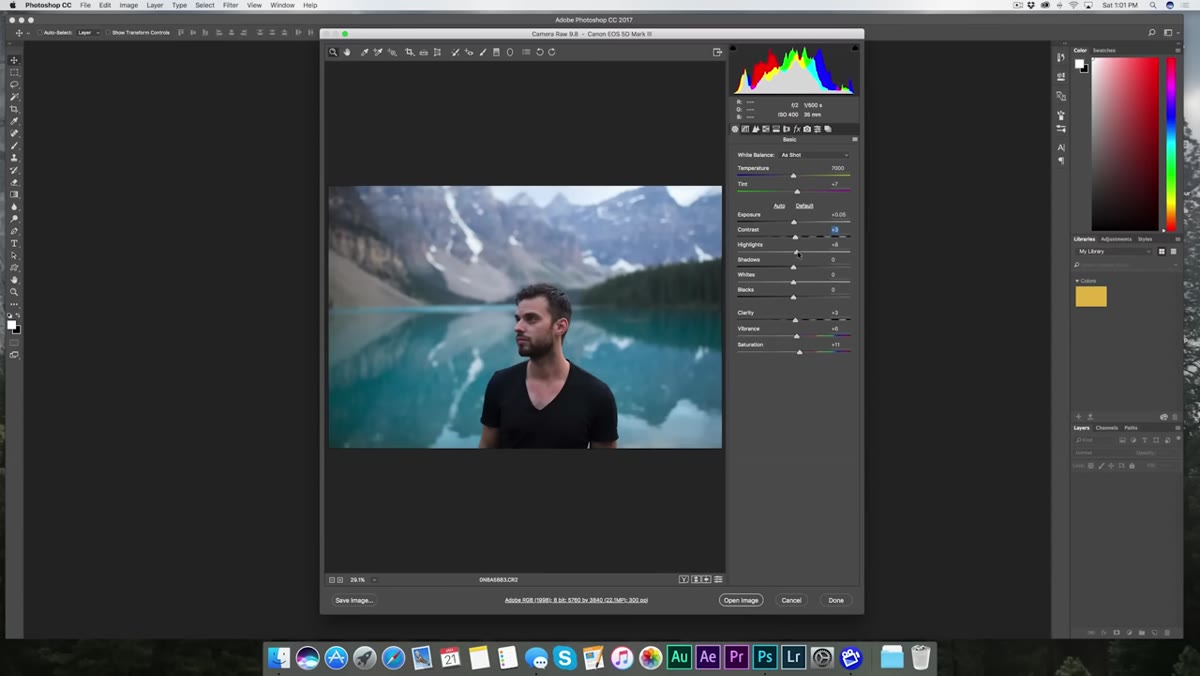Select the Color Sampler tool in Camera Raw
The width and height of the screenshot is (1200, 676).
tap(378, 52)
